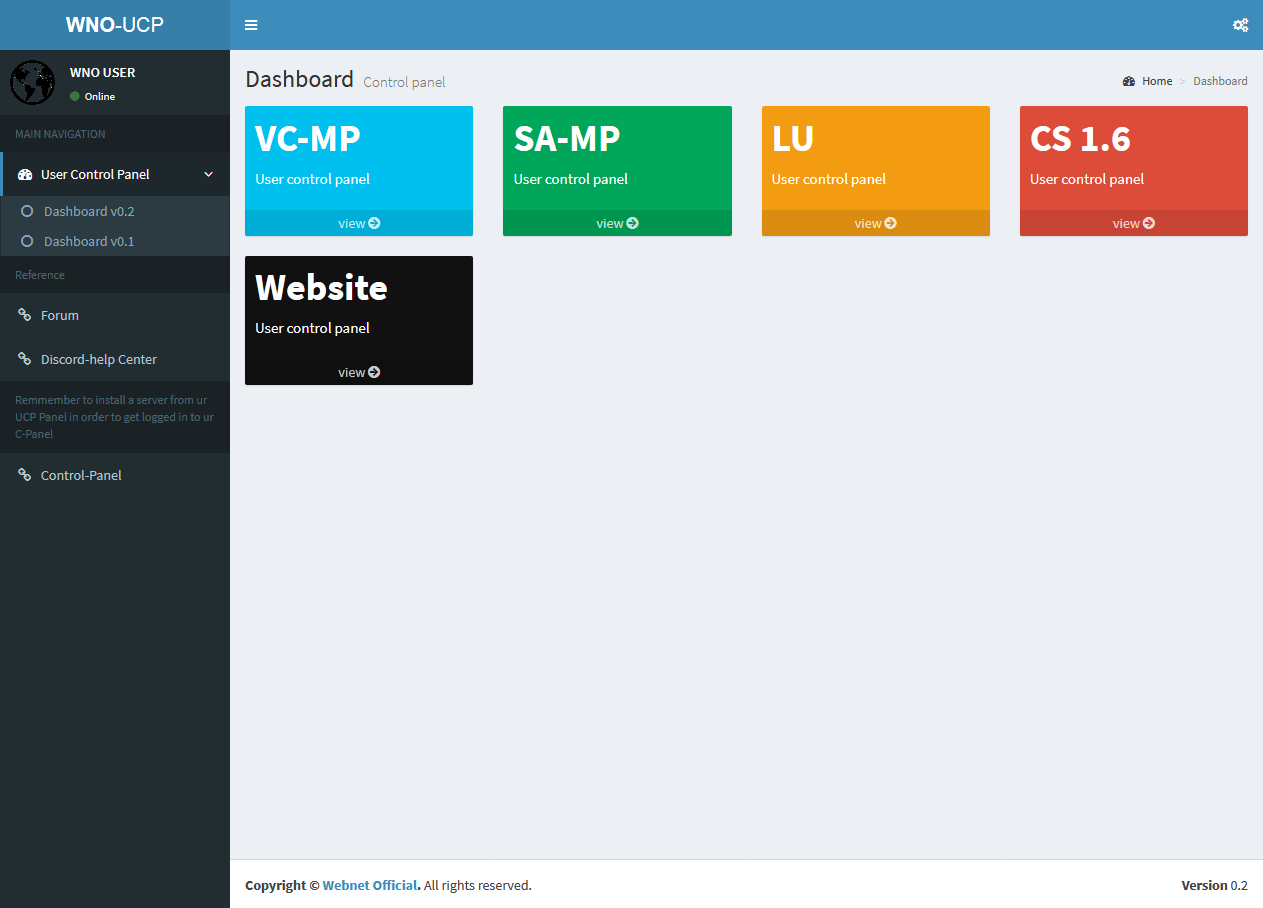Click the Version 0.2 footer text
This screenshot has height=908, width=1263.
point(1215,885)
